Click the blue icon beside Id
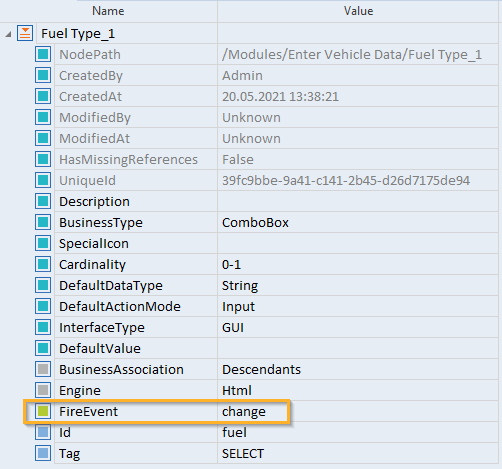Viewport: 502px width, 469px height. tap(43, 432)
